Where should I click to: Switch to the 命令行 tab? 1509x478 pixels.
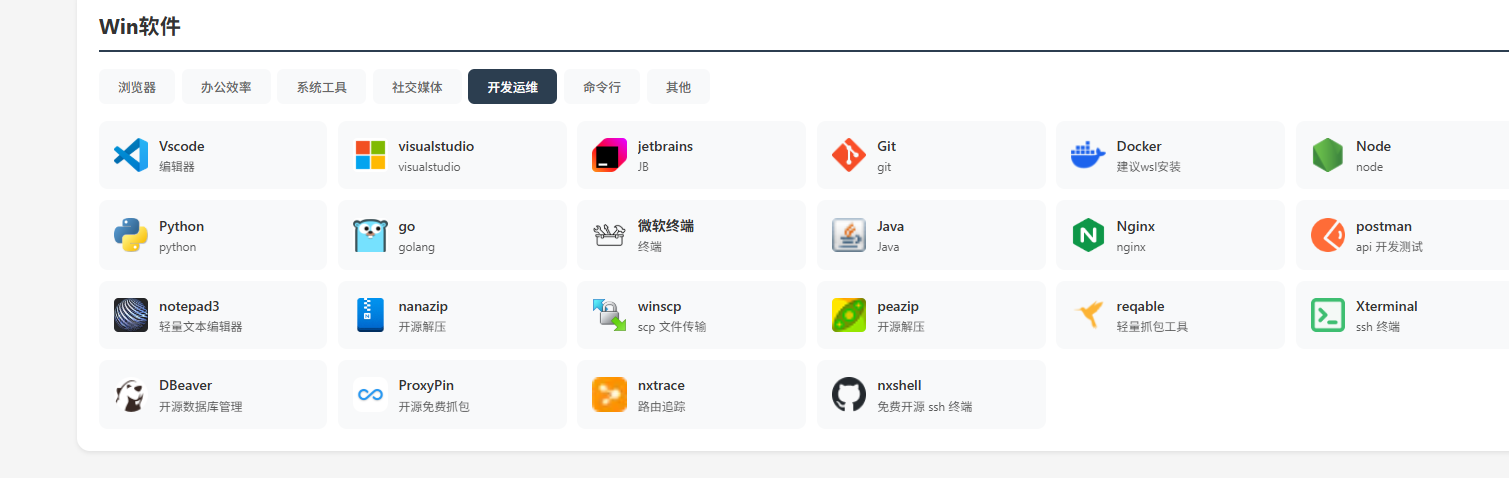pyautogui.click(x=602, y=87)
